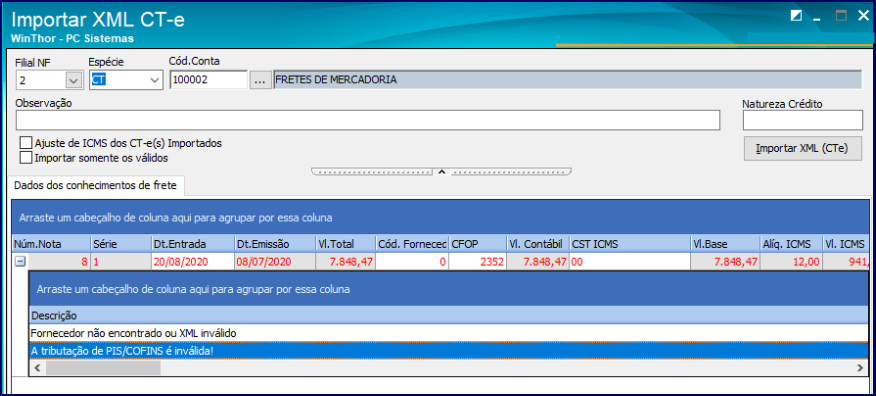Select the CFOP value 2352 cell
Image resolution: width=876 pixels, height=396 pixels.
point(477,261)
